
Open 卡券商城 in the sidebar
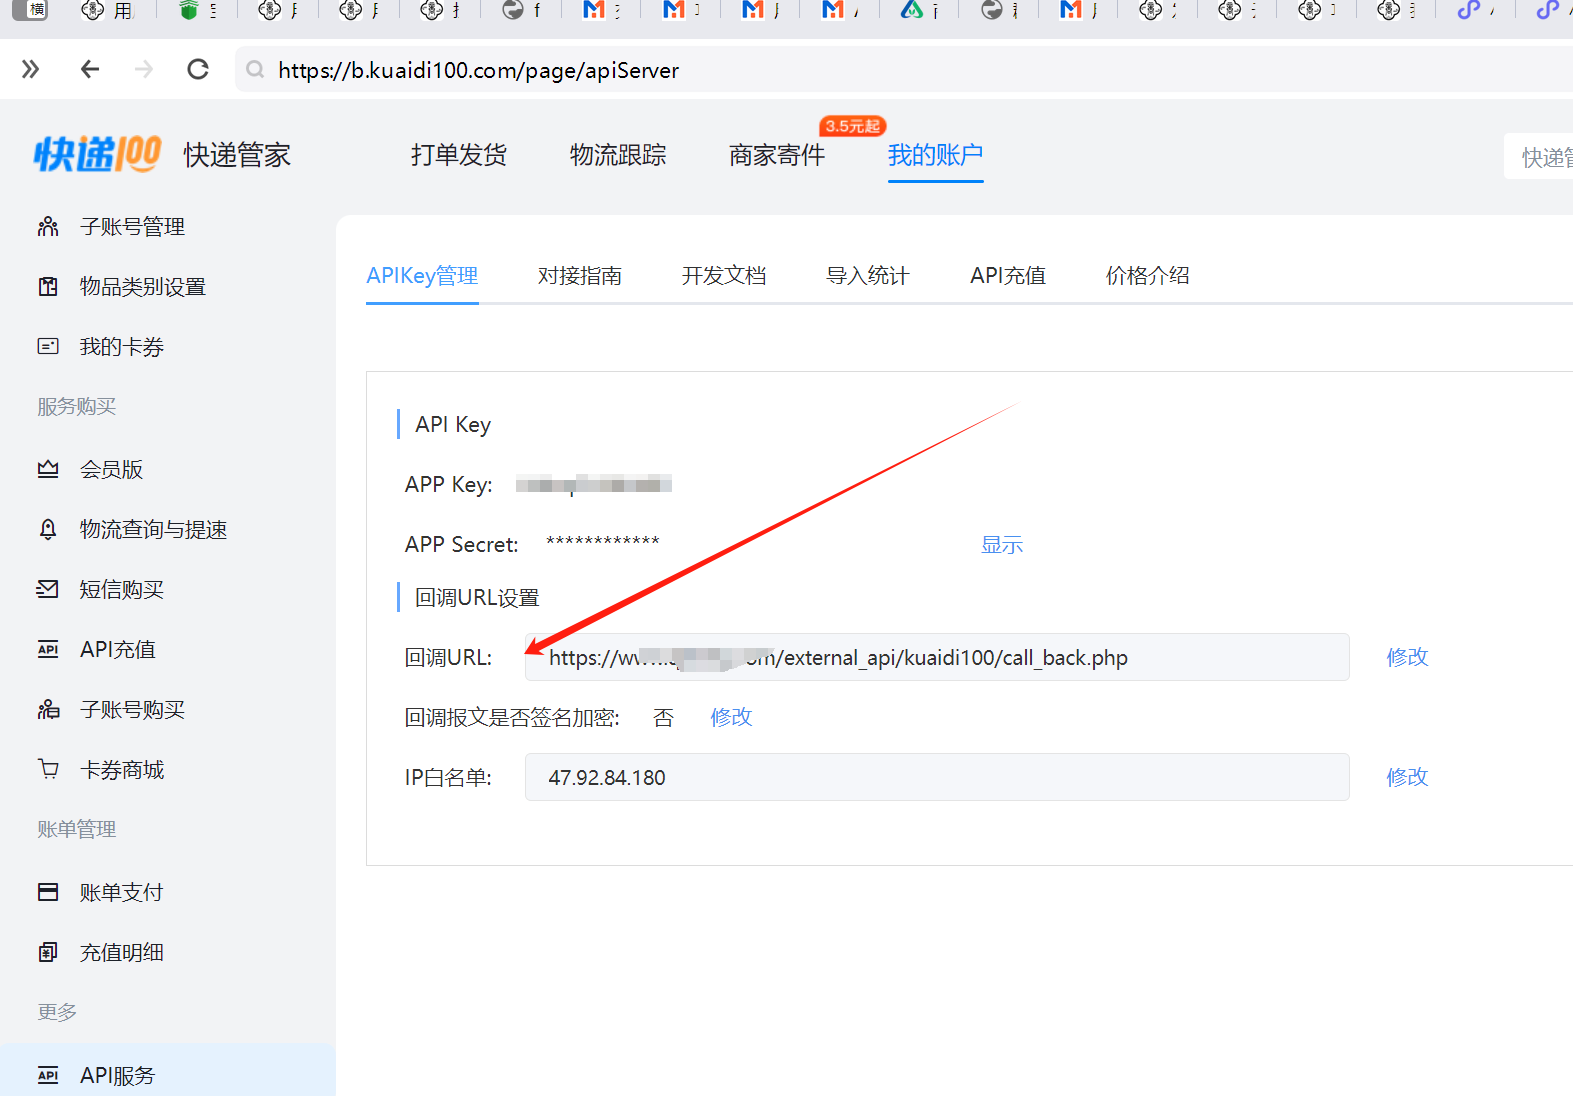click(122, 769)
